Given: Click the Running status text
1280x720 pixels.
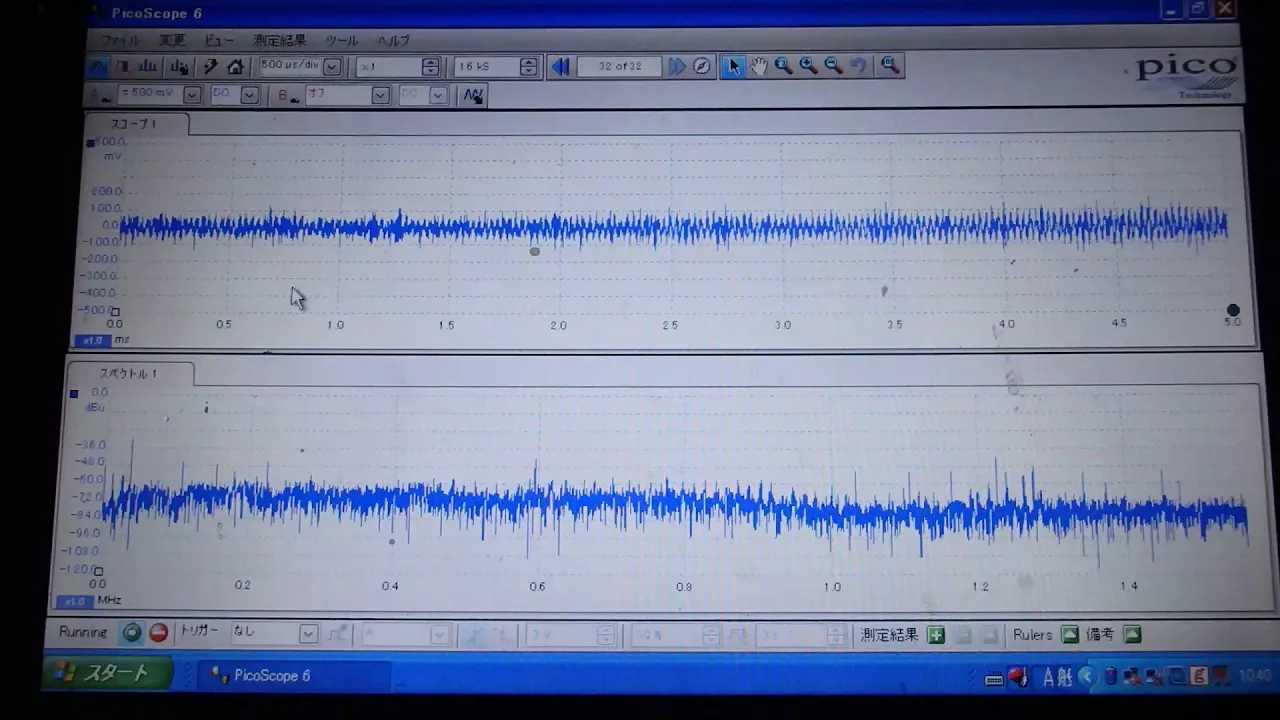Looking at the screenshot, I should click(83, 633).
